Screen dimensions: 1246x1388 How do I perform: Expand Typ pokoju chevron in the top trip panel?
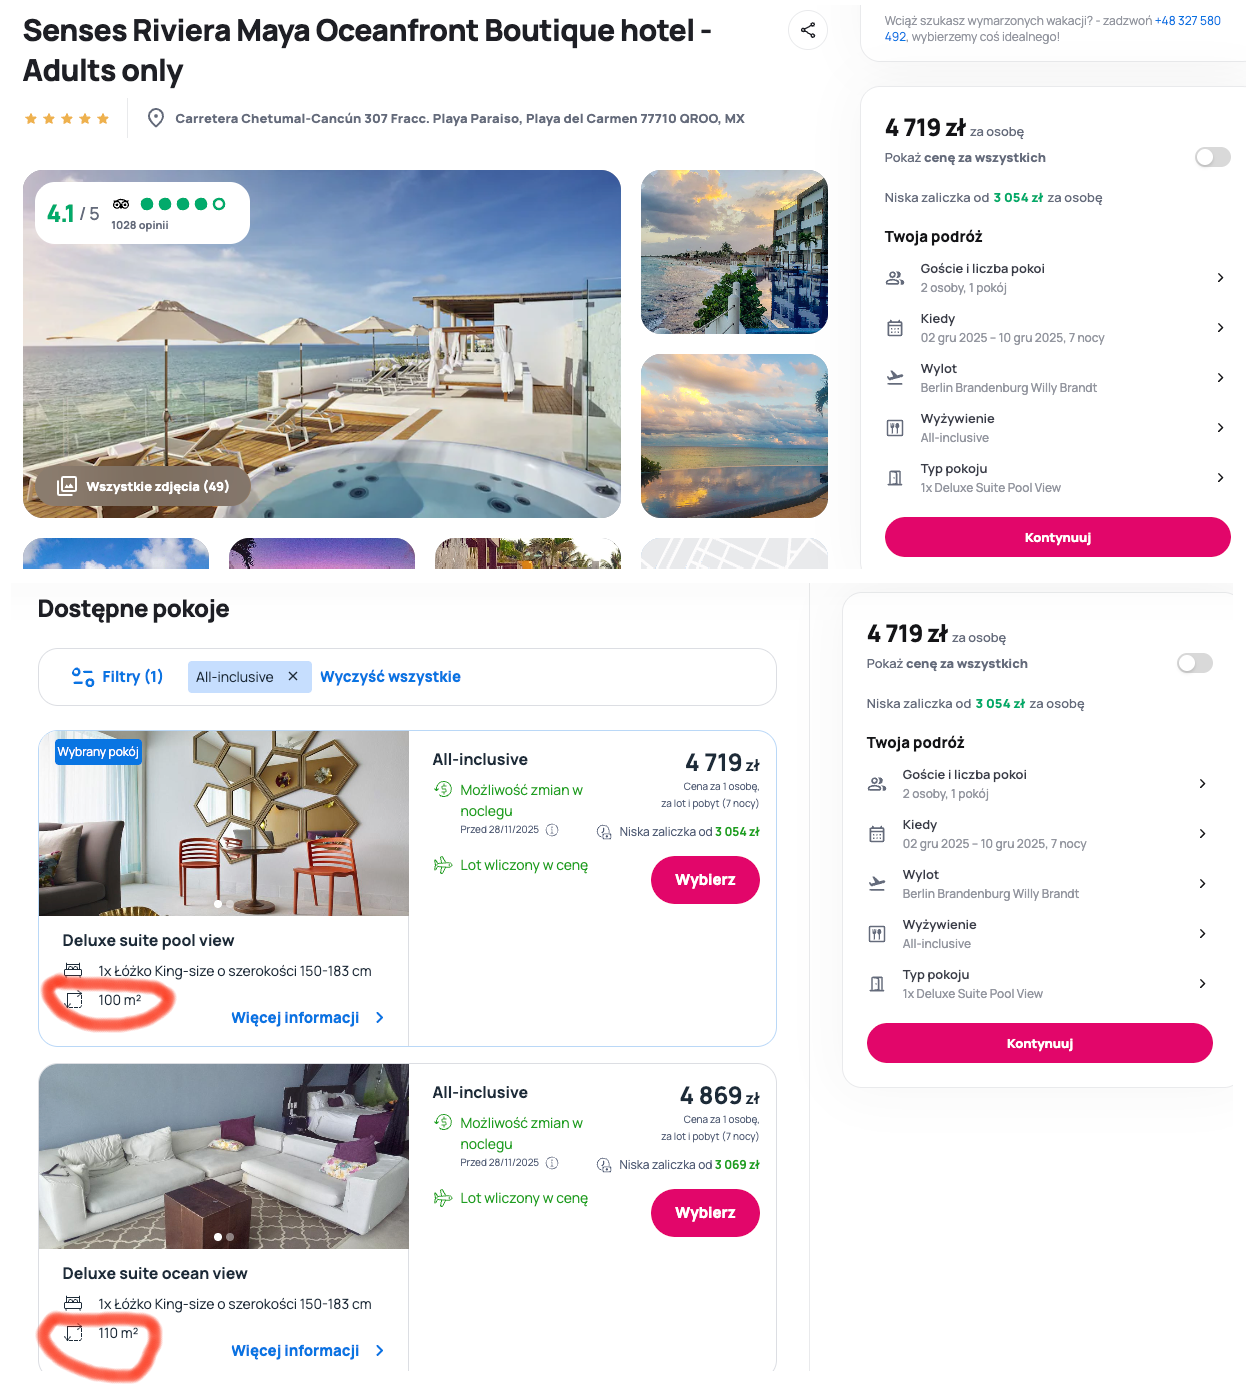1220,478
